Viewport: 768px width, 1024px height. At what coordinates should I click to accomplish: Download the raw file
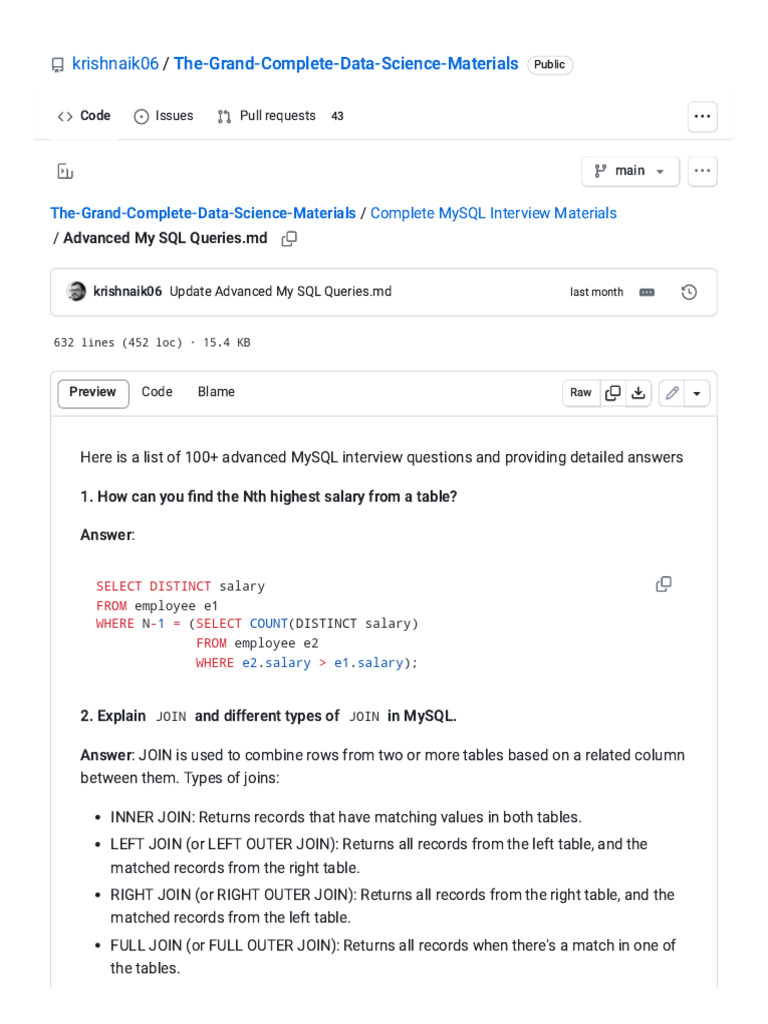[638, 393]
